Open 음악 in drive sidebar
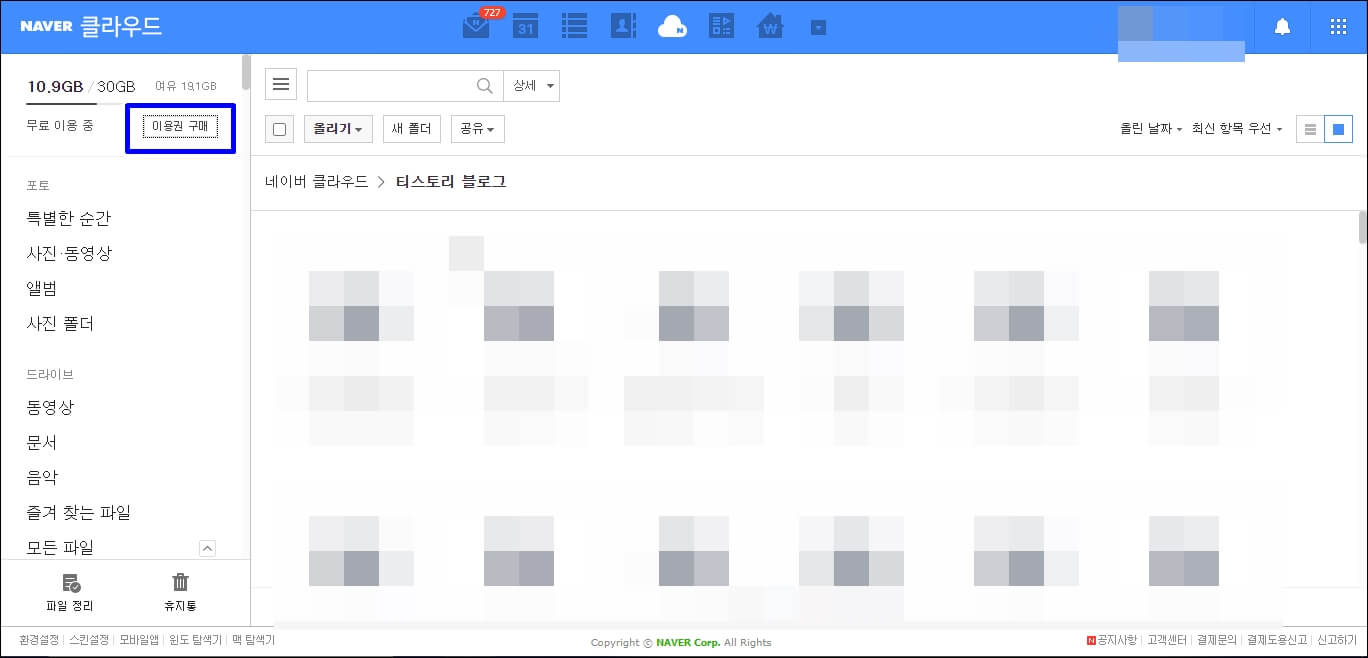The image size is (1368, 658). point(42,478)
